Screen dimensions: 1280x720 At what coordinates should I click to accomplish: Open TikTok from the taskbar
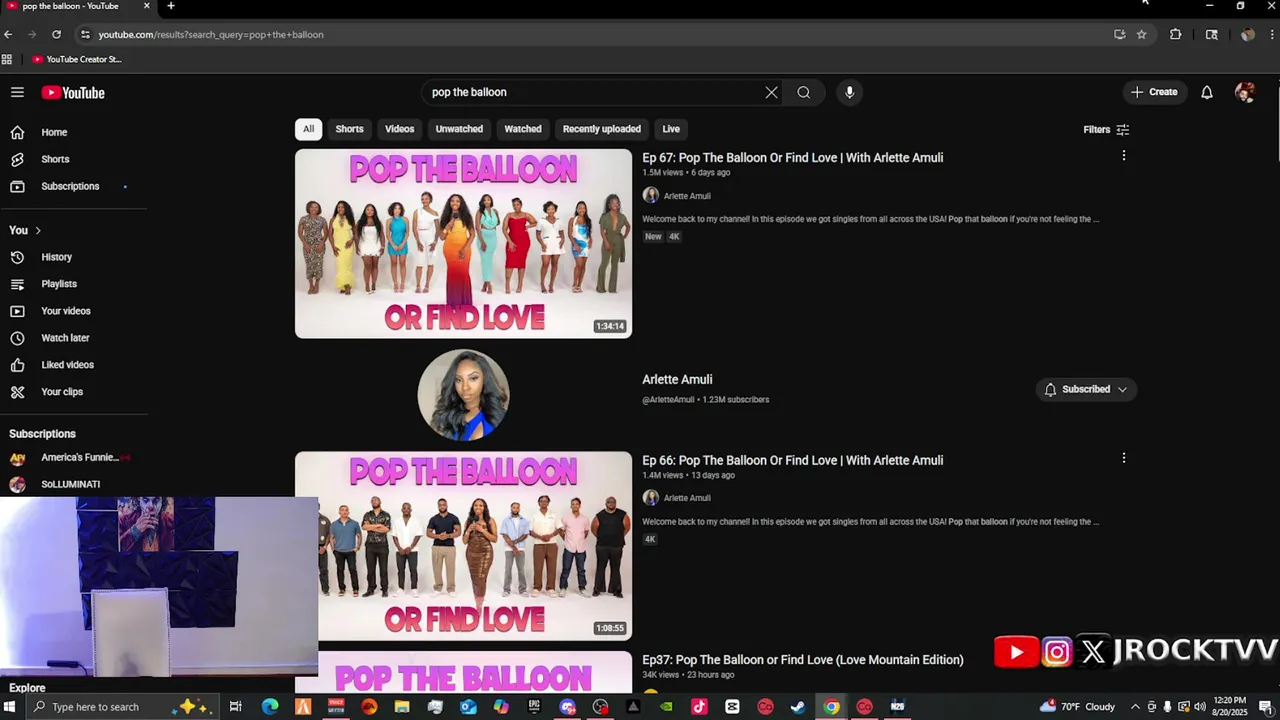click(699, 707)
